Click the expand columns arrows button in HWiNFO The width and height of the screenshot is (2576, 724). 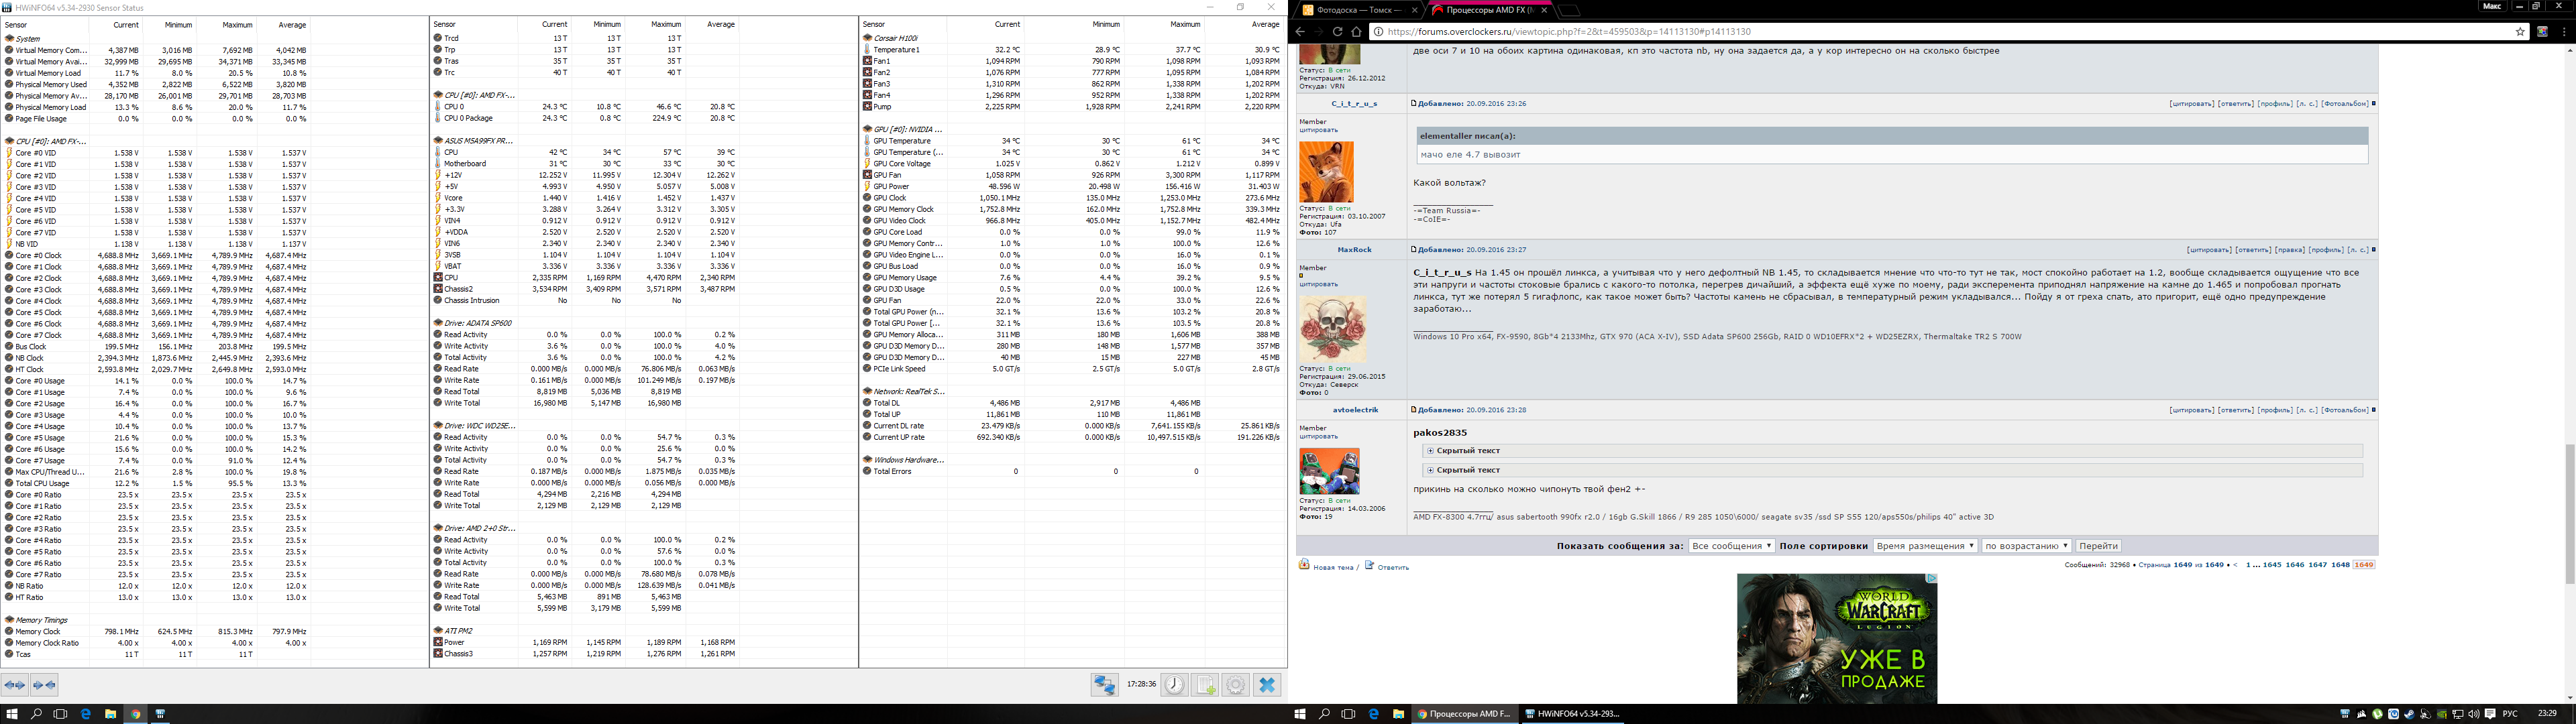click(x=15, y=685)
